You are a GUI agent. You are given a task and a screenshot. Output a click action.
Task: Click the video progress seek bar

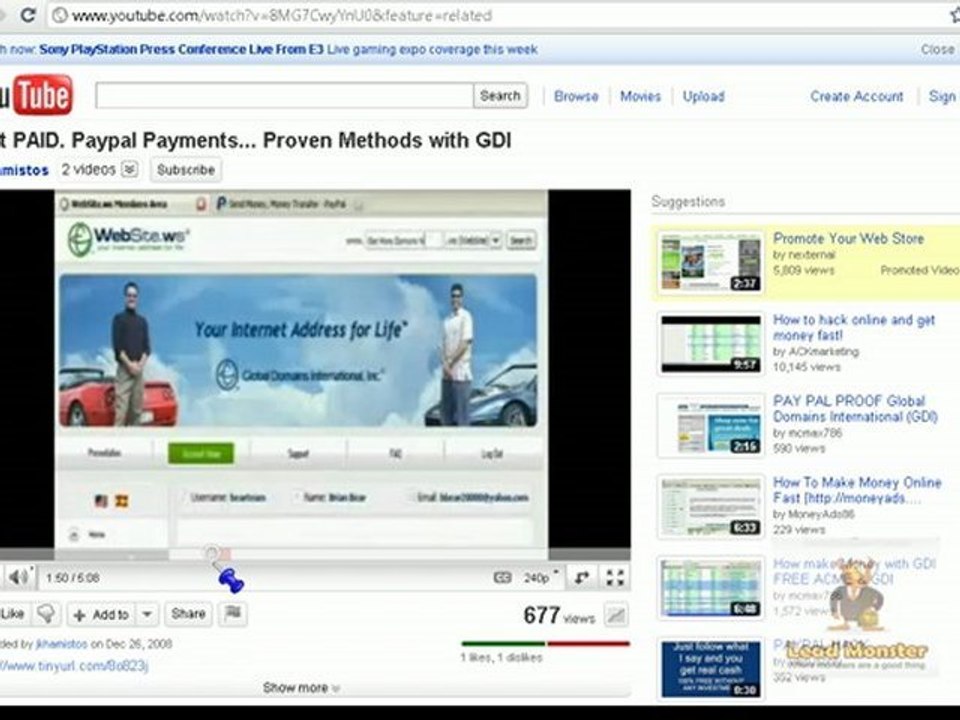pos(315,555)
